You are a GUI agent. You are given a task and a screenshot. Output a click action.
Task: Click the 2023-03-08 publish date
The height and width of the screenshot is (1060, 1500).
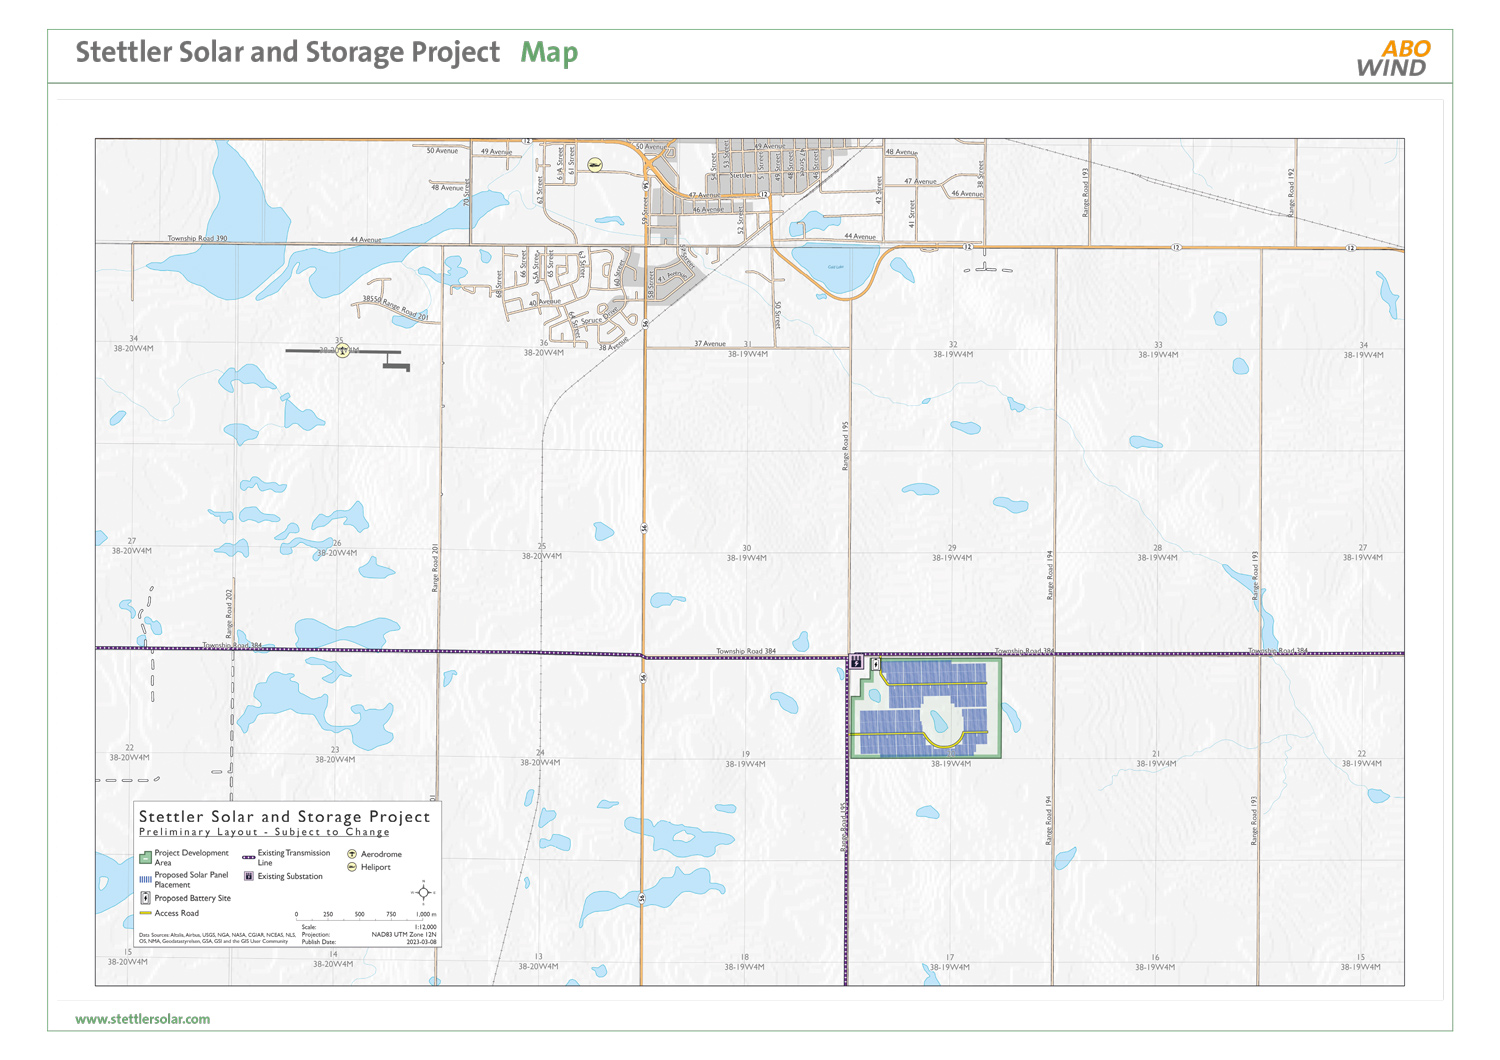pyautogui.click(x=422, y=942)
